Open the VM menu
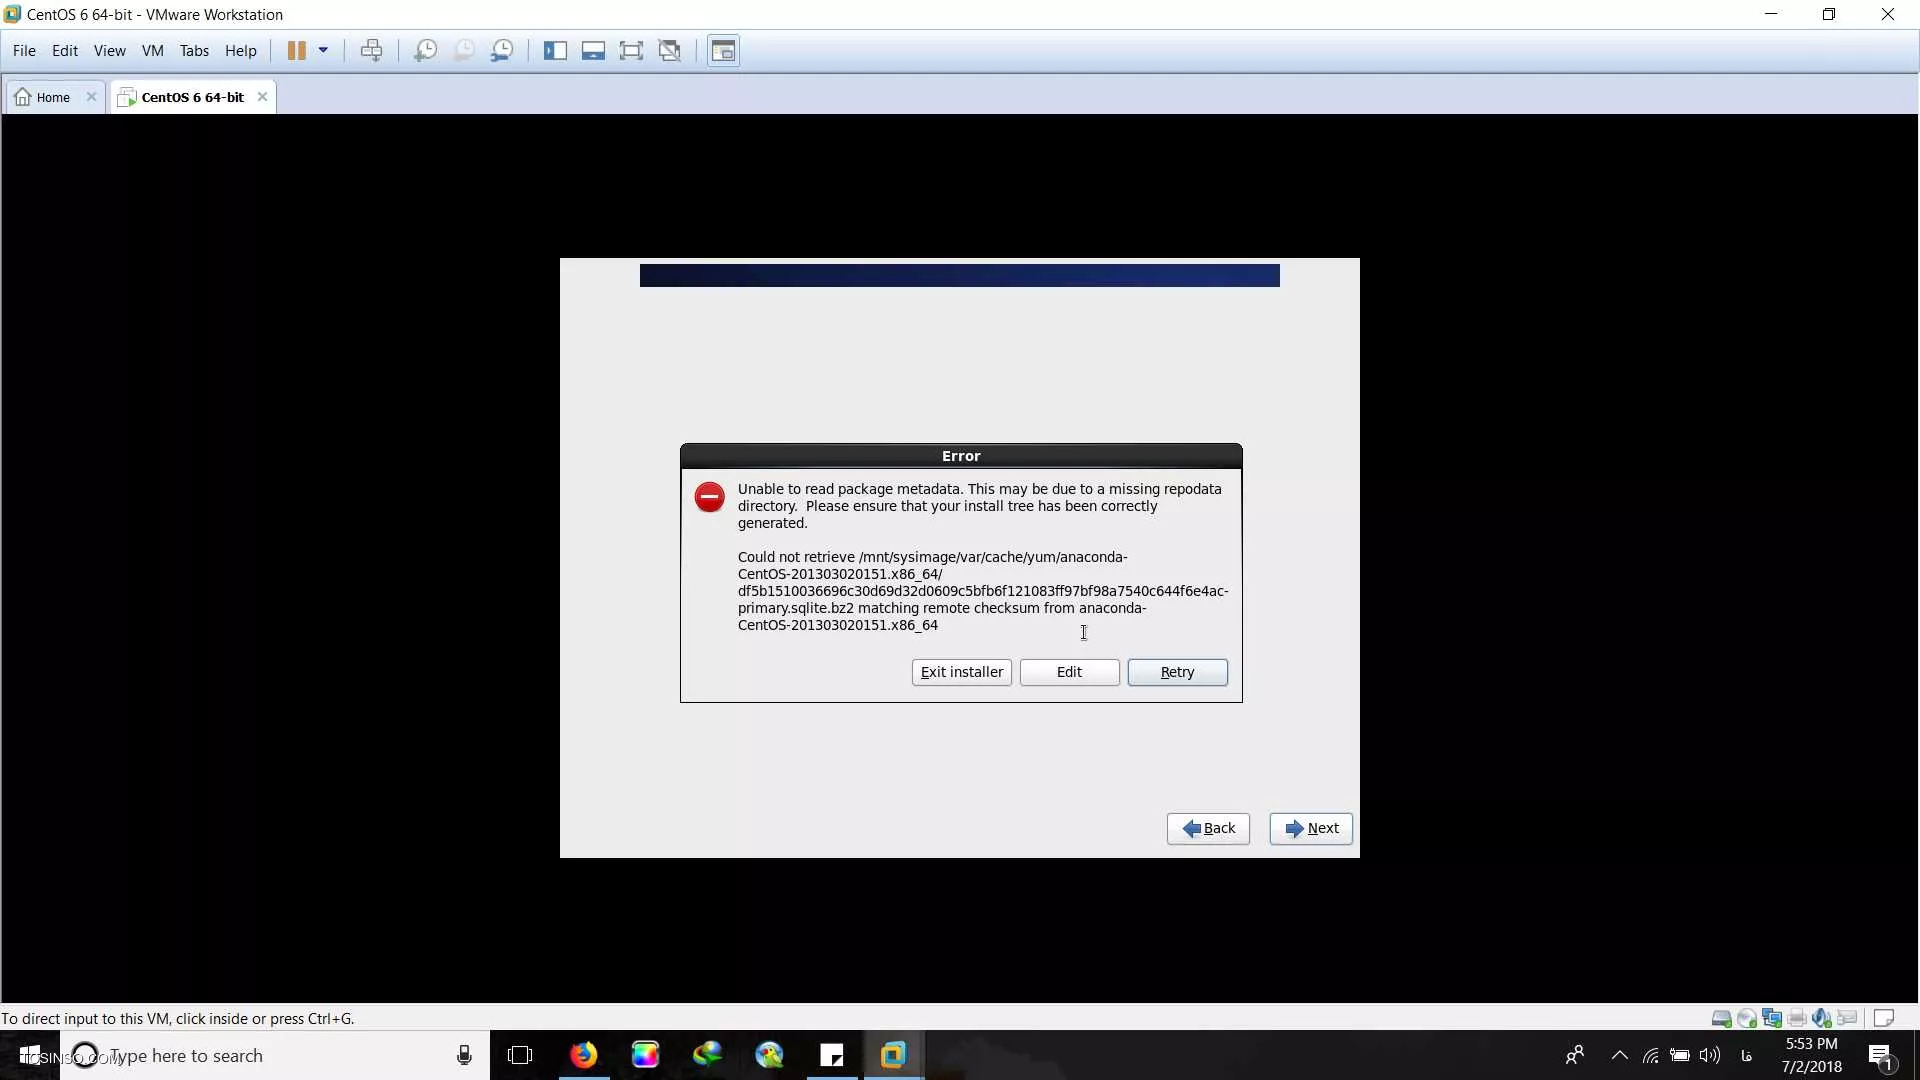The height and width of the screenshot is (1080, 1920). [152, 50]
